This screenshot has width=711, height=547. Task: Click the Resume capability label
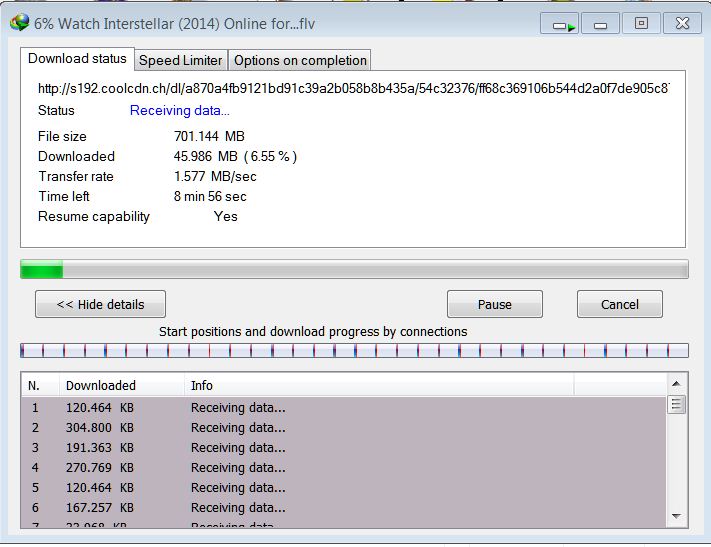coord(94,217)
